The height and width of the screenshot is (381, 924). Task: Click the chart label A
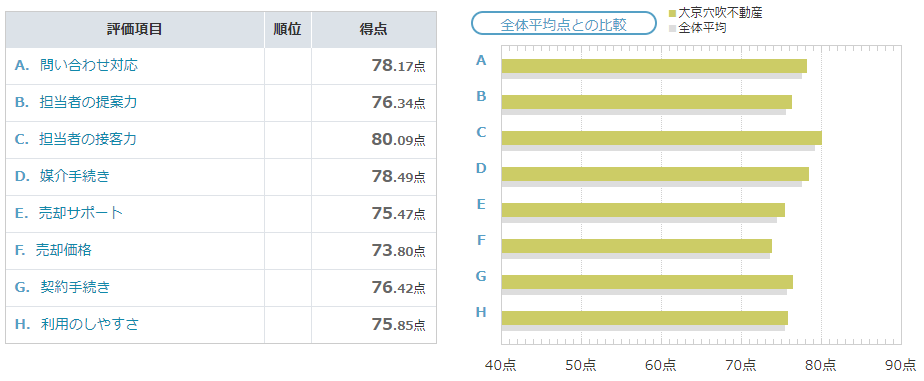point(481,60)
